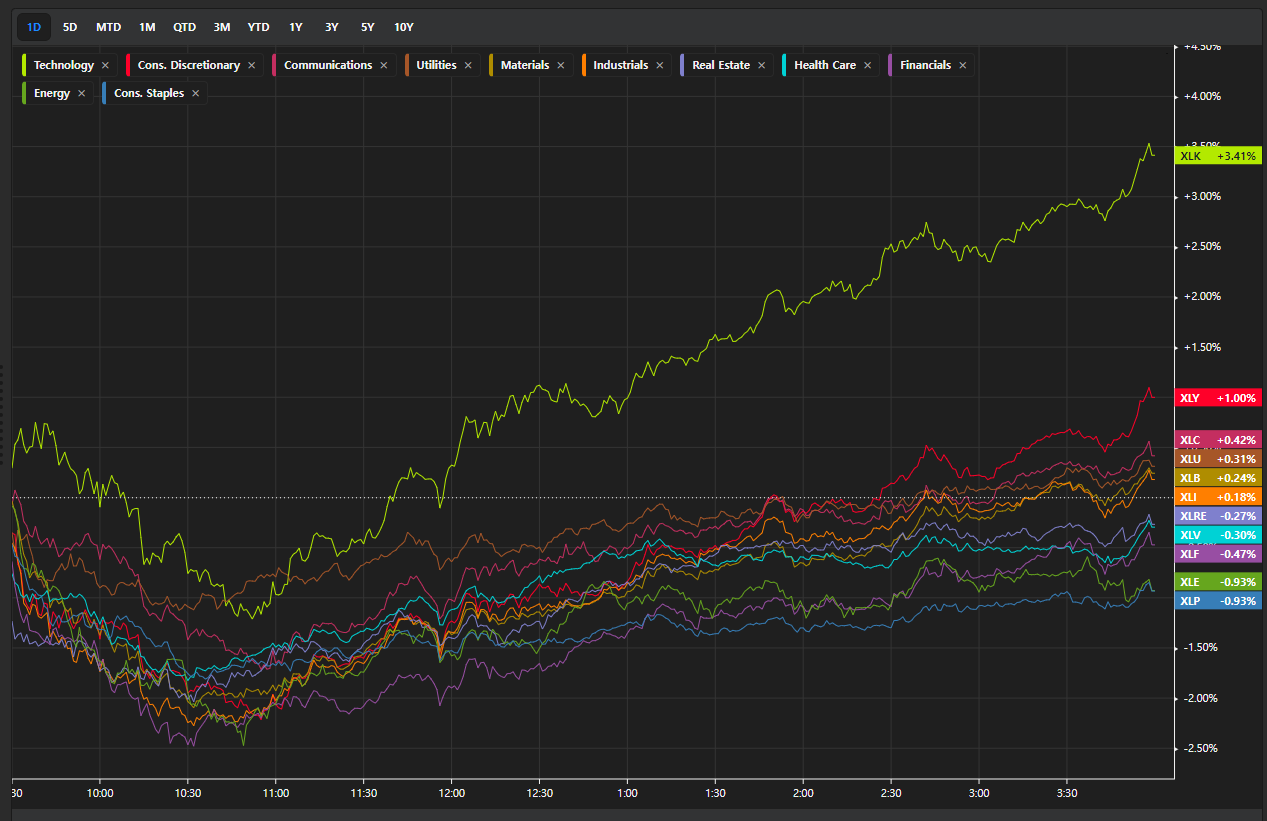Select the 1D active range tab

pyautogui.click(x=34, y=27)
